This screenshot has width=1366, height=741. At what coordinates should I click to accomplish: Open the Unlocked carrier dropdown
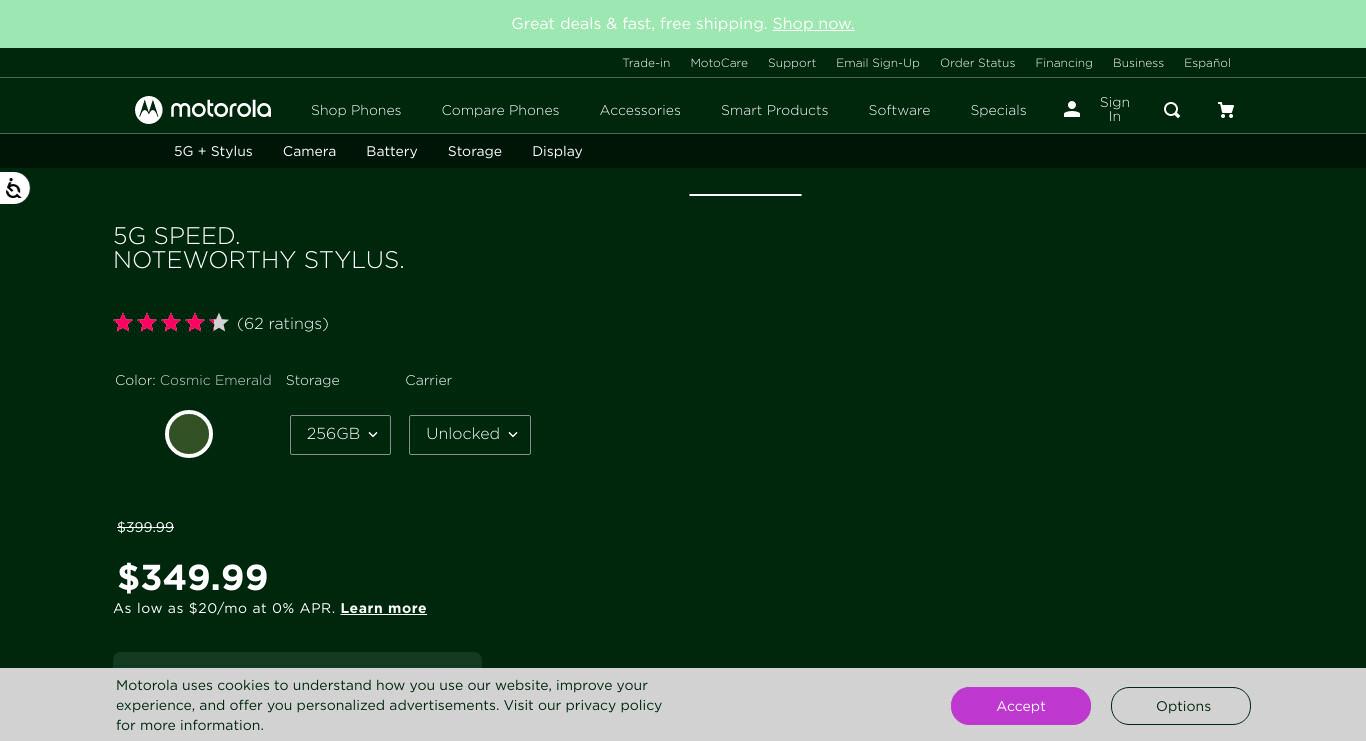coord(470,434)
